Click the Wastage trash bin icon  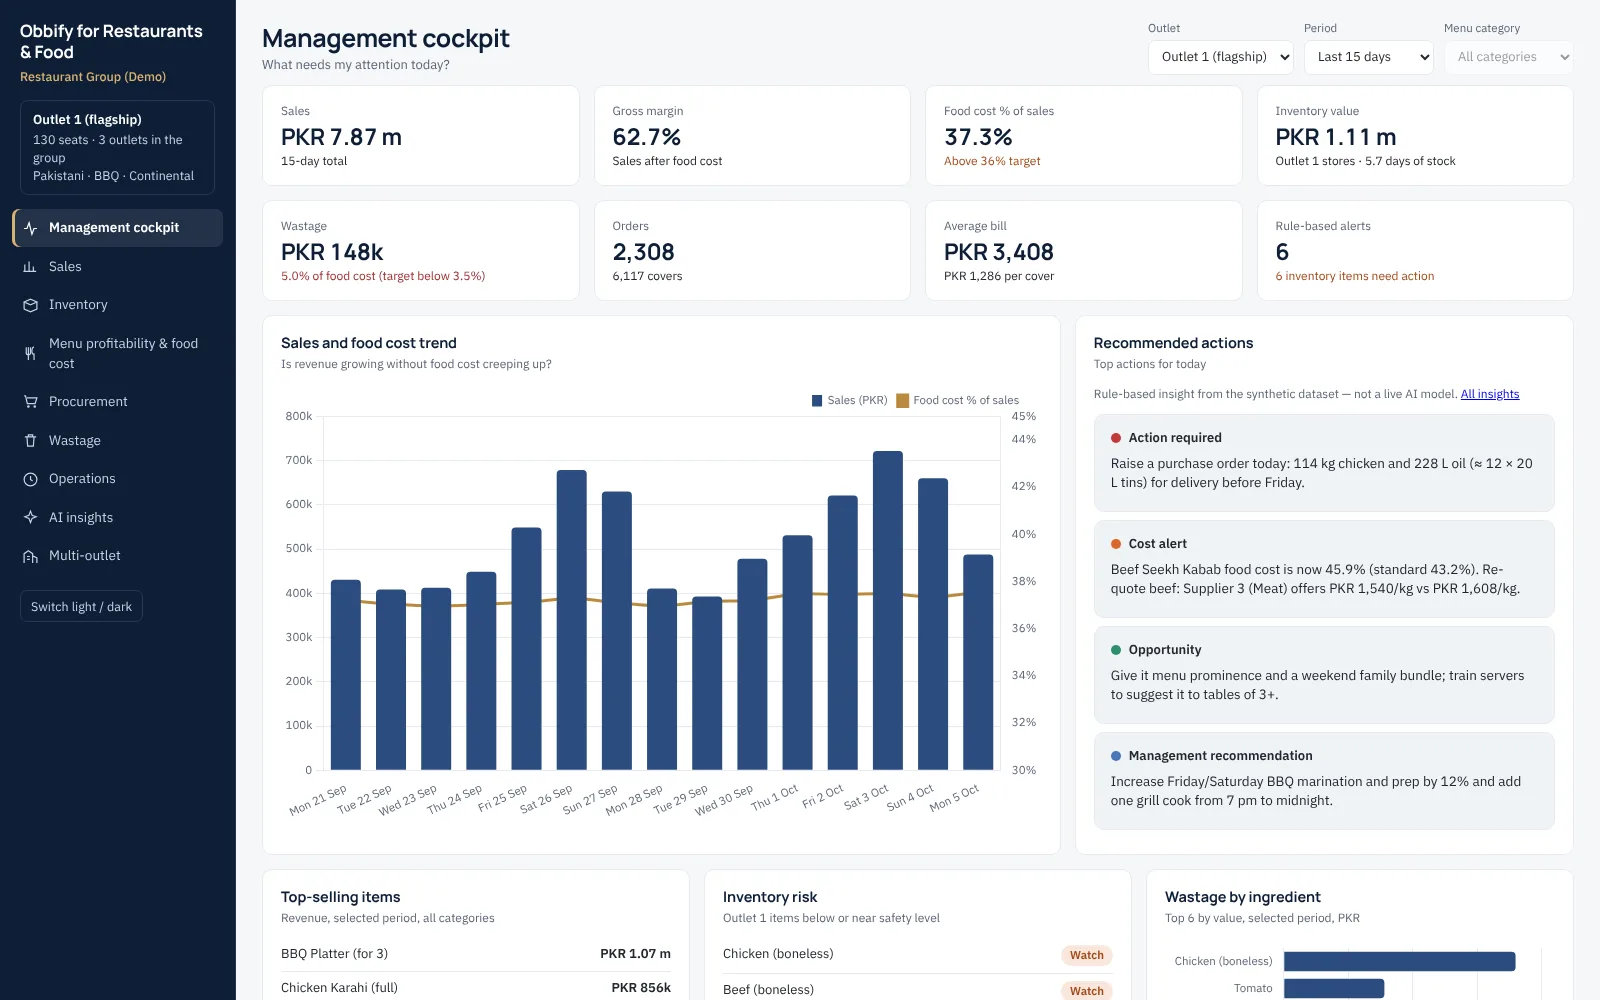tap(30, 441)
